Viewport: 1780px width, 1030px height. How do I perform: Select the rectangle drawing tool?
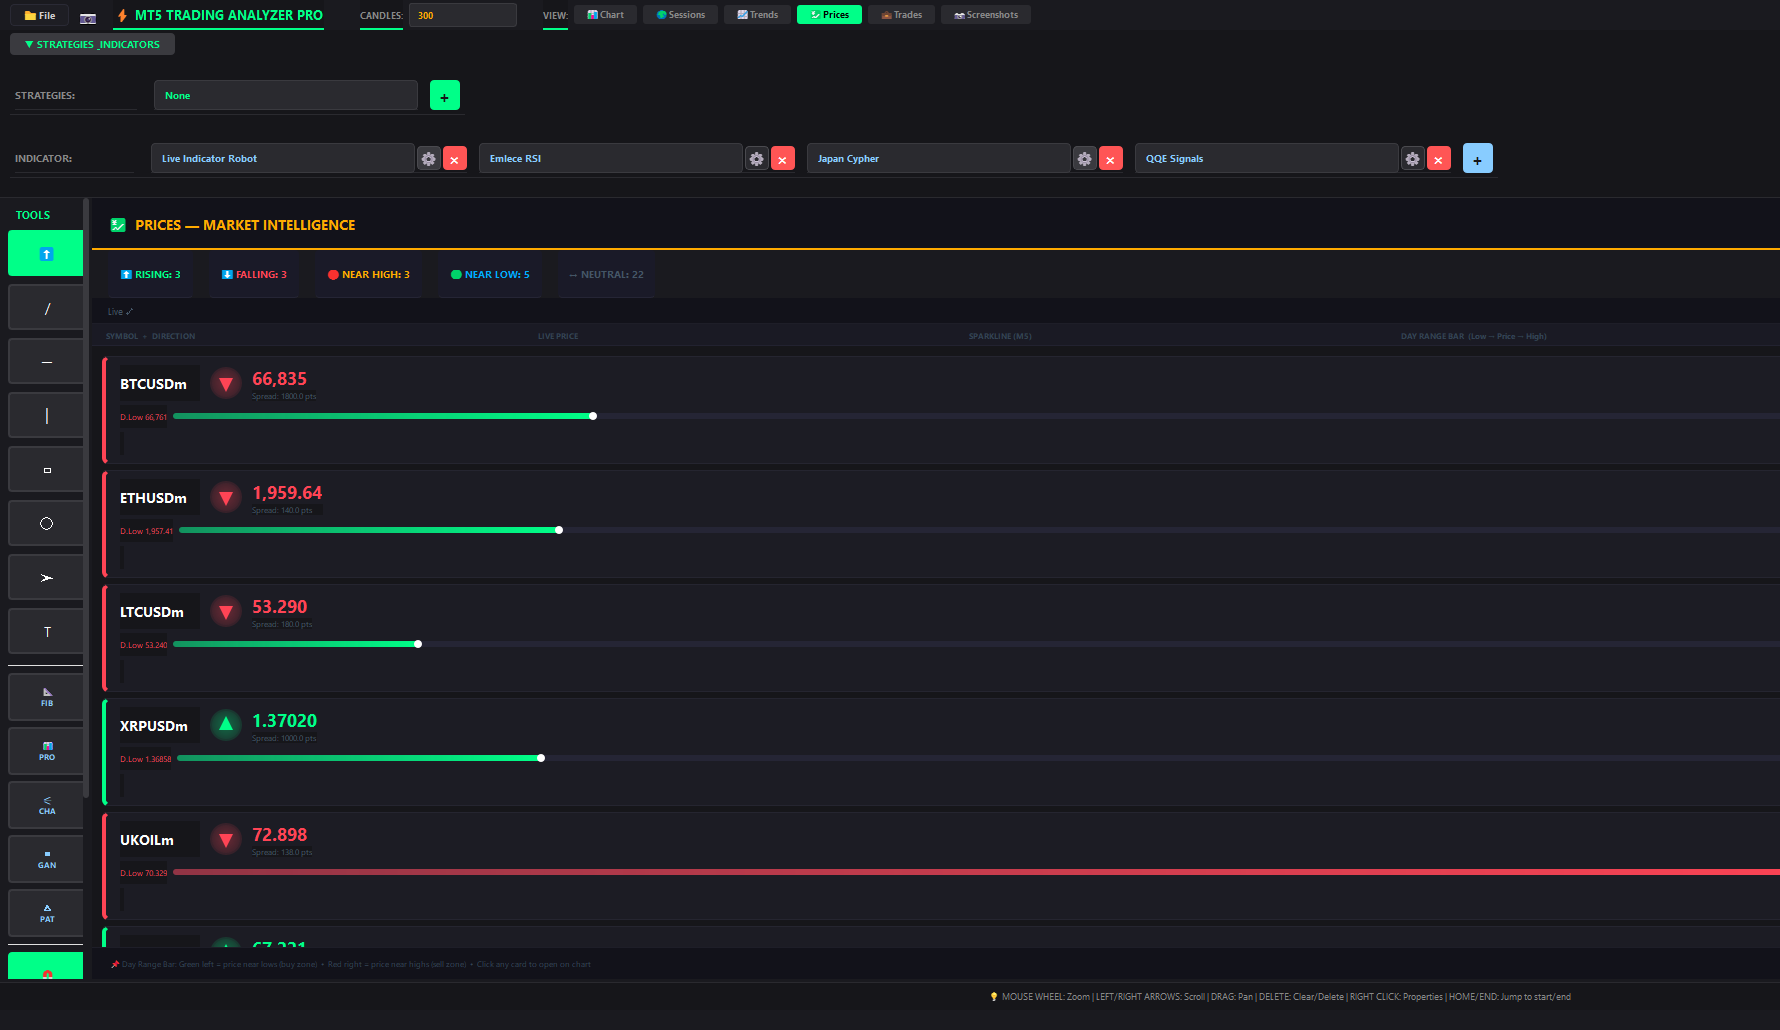point(46,470)
